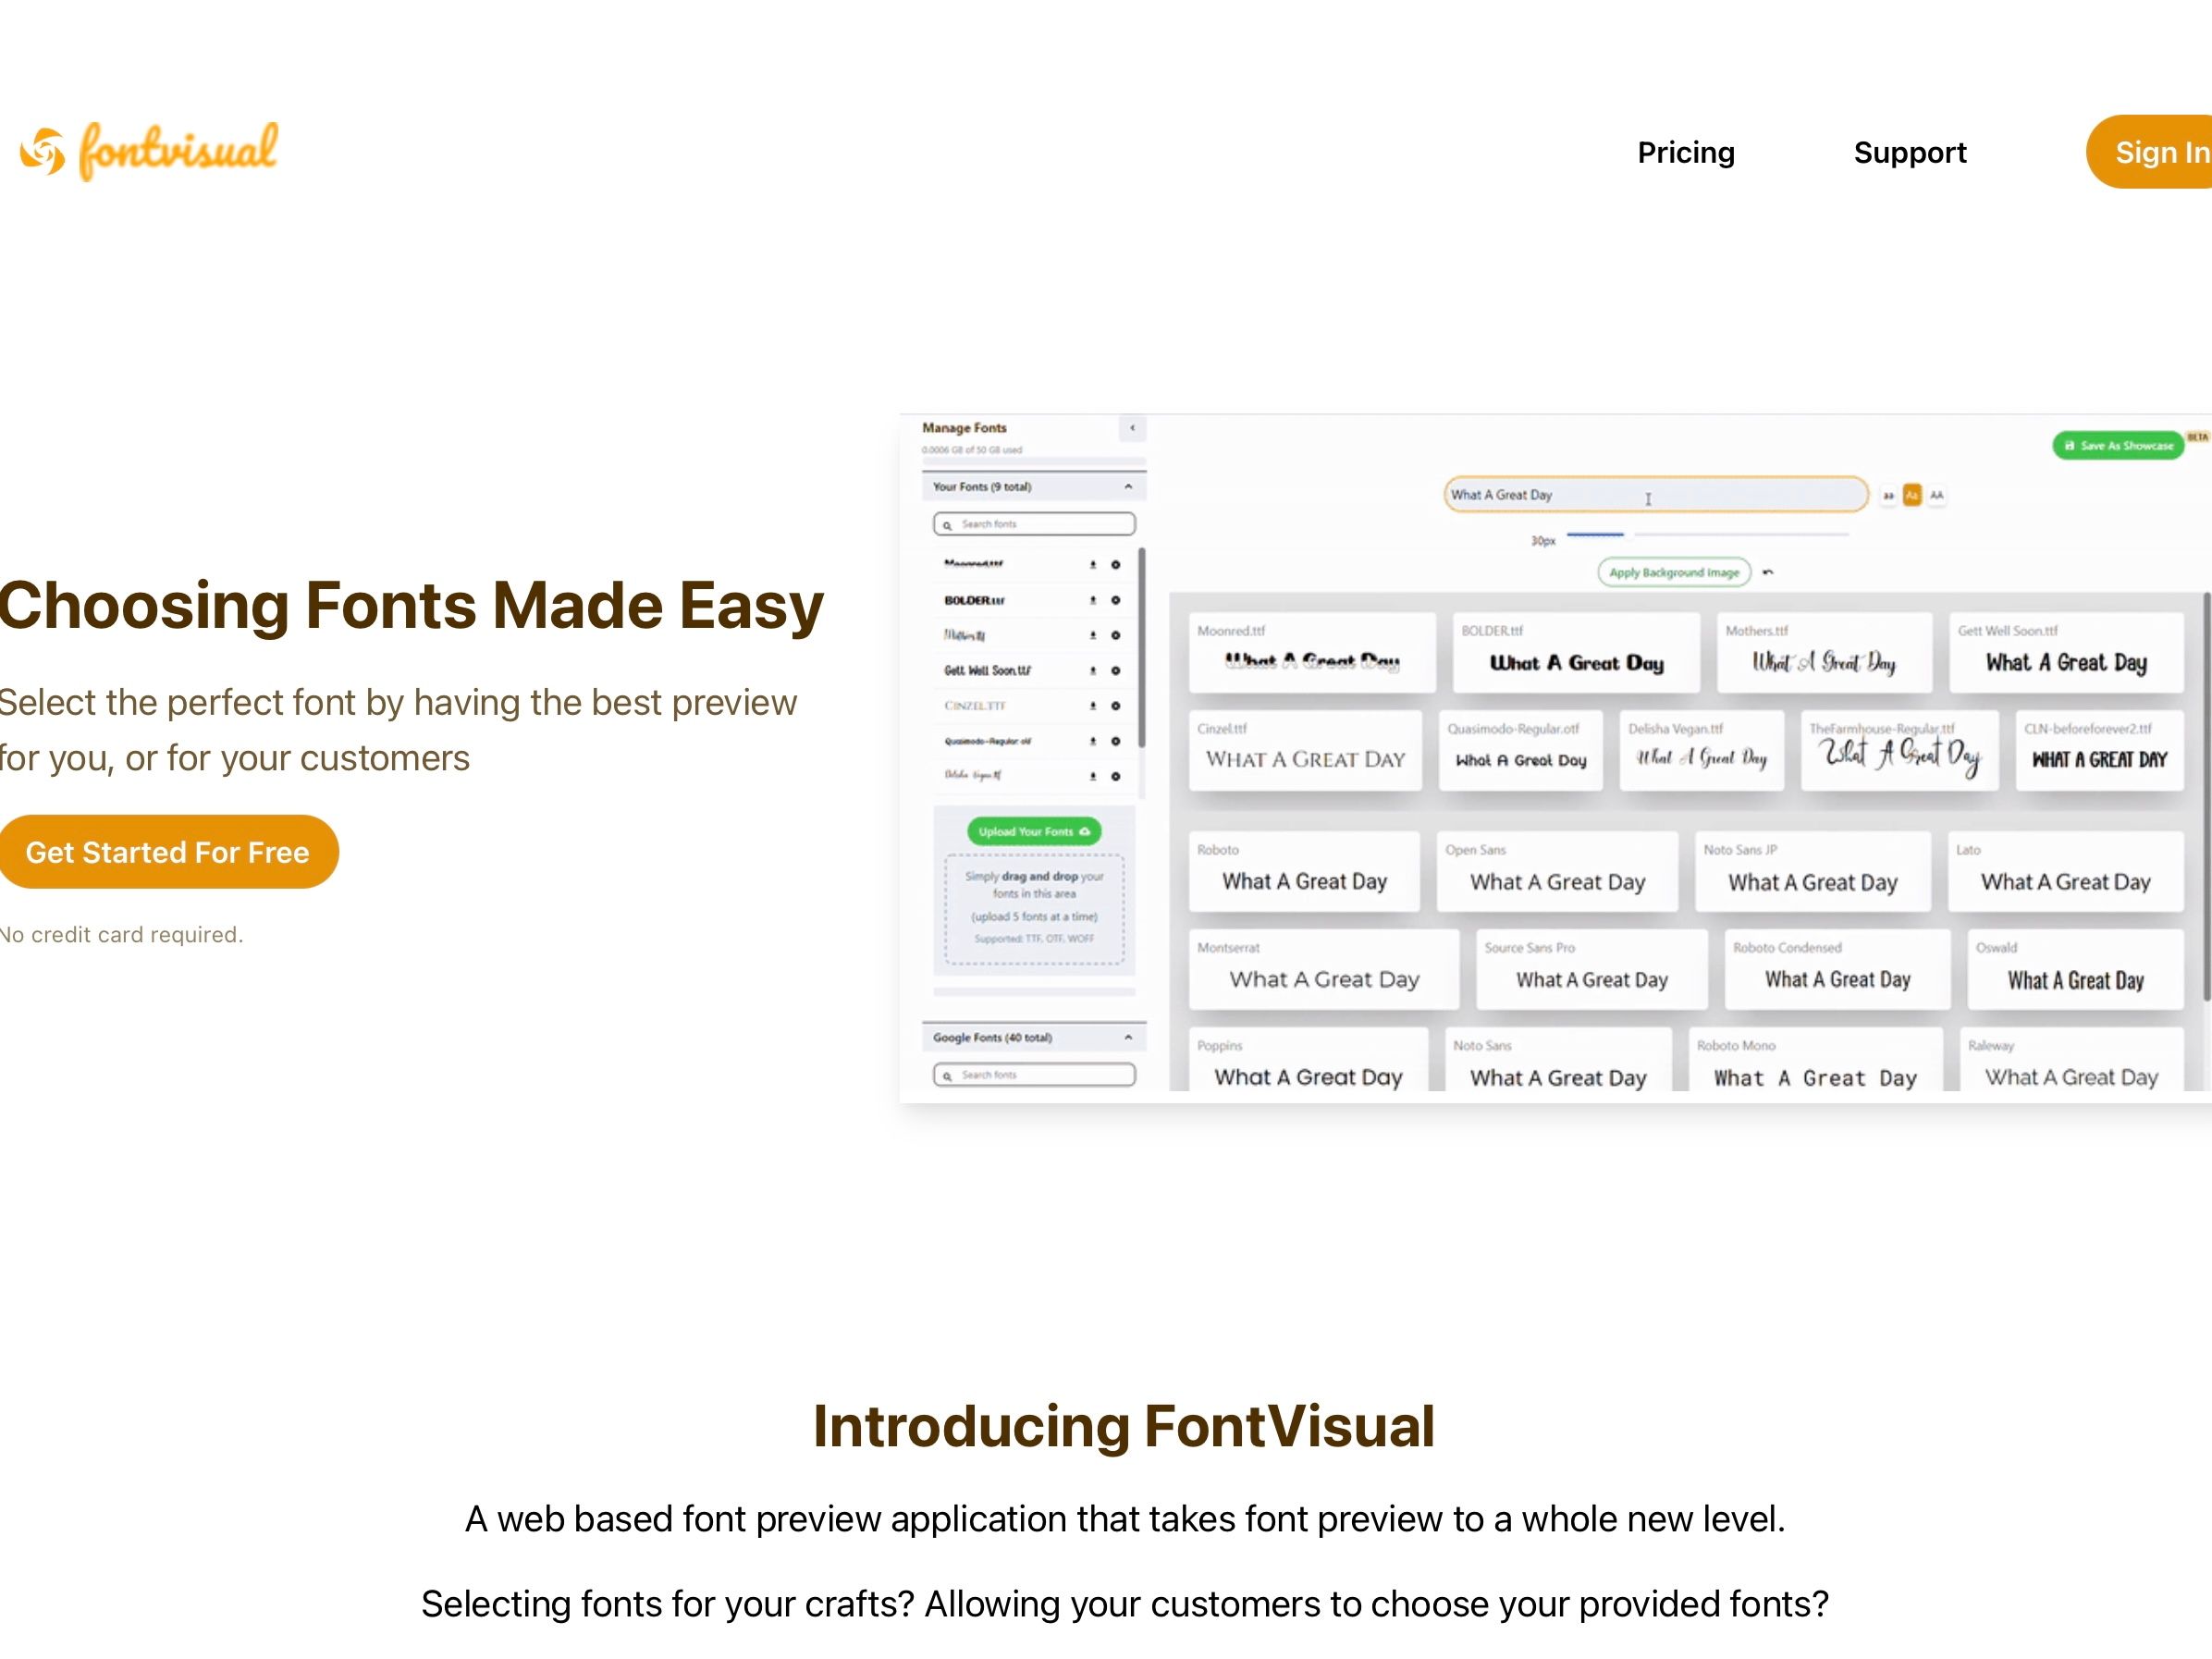
Task: Select the Poppins preview card
Action: click(x=1308, y=1060)
